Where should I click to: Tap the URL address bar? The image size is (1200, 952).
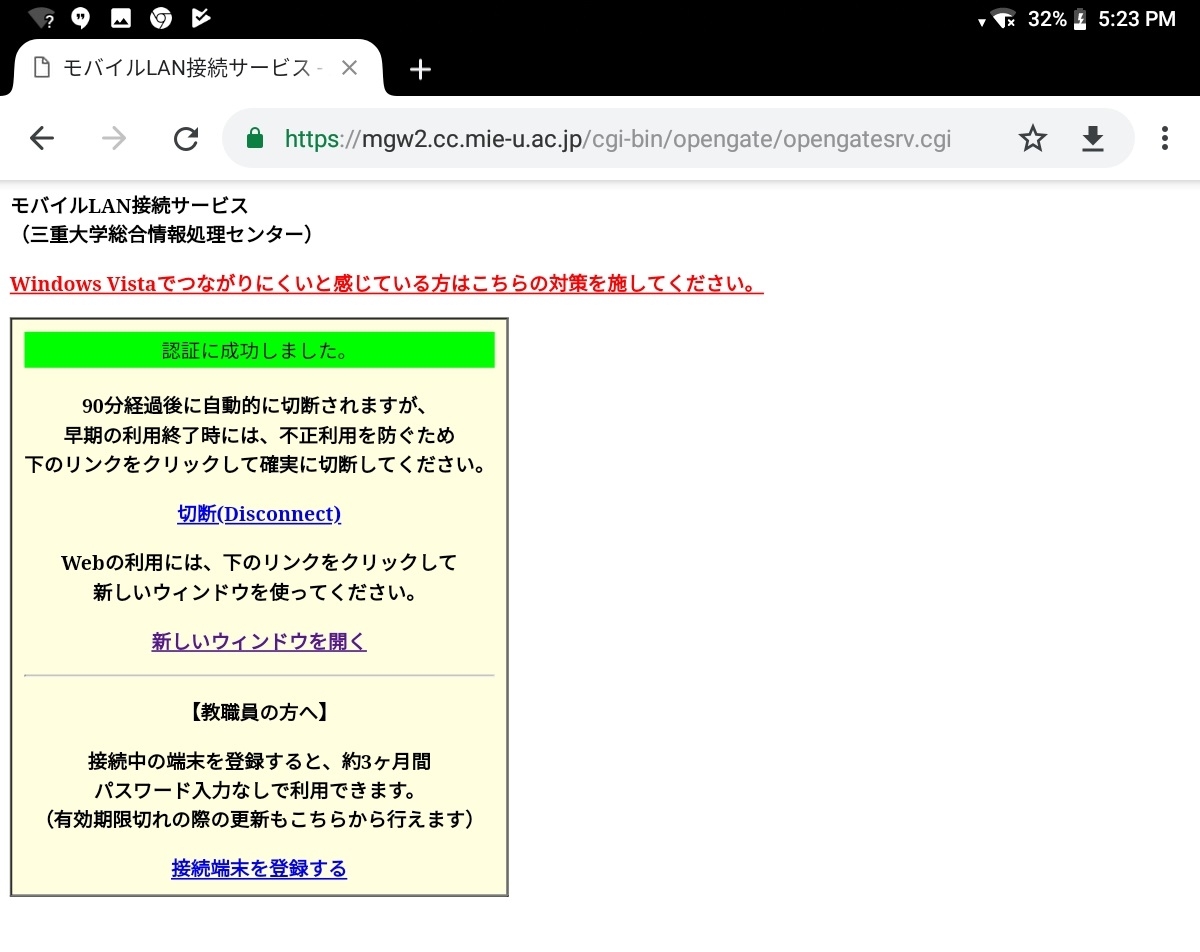click(617, 138)
